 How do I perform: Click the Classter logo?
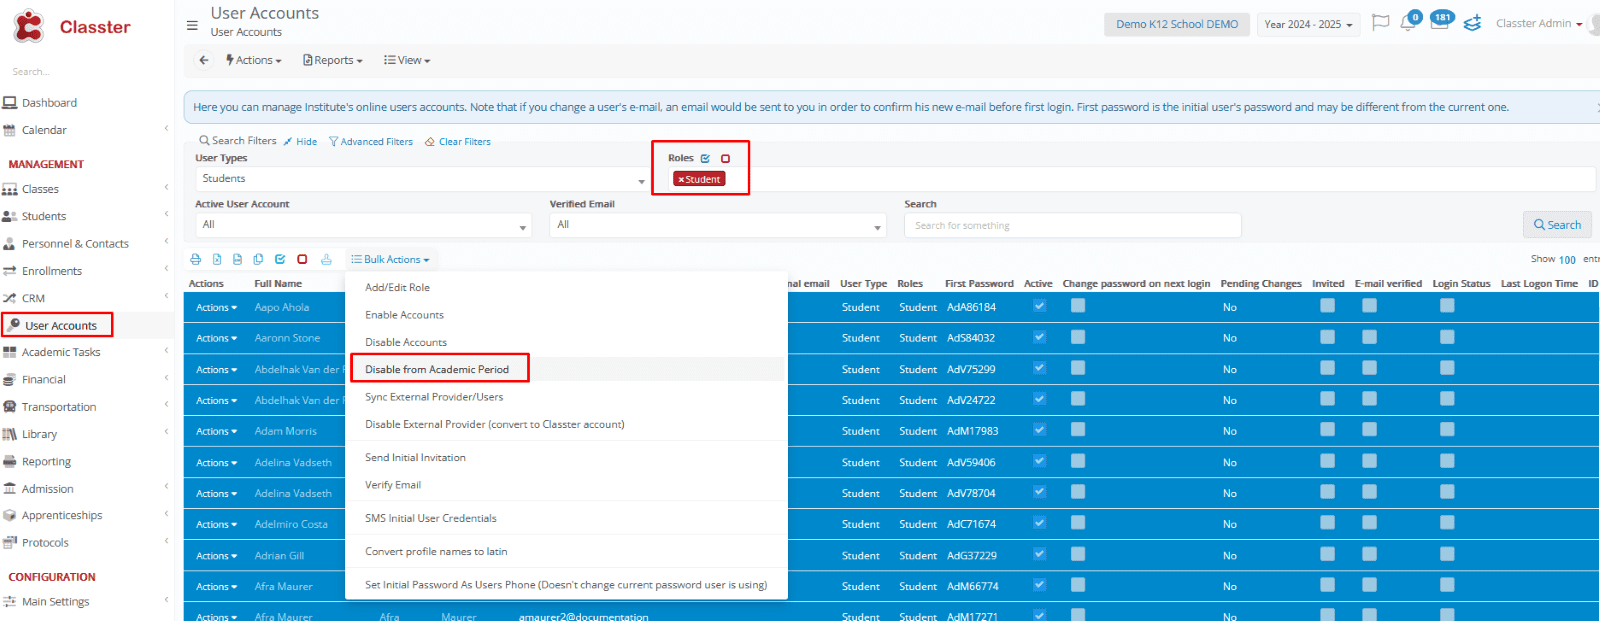(x=72, y=27)
